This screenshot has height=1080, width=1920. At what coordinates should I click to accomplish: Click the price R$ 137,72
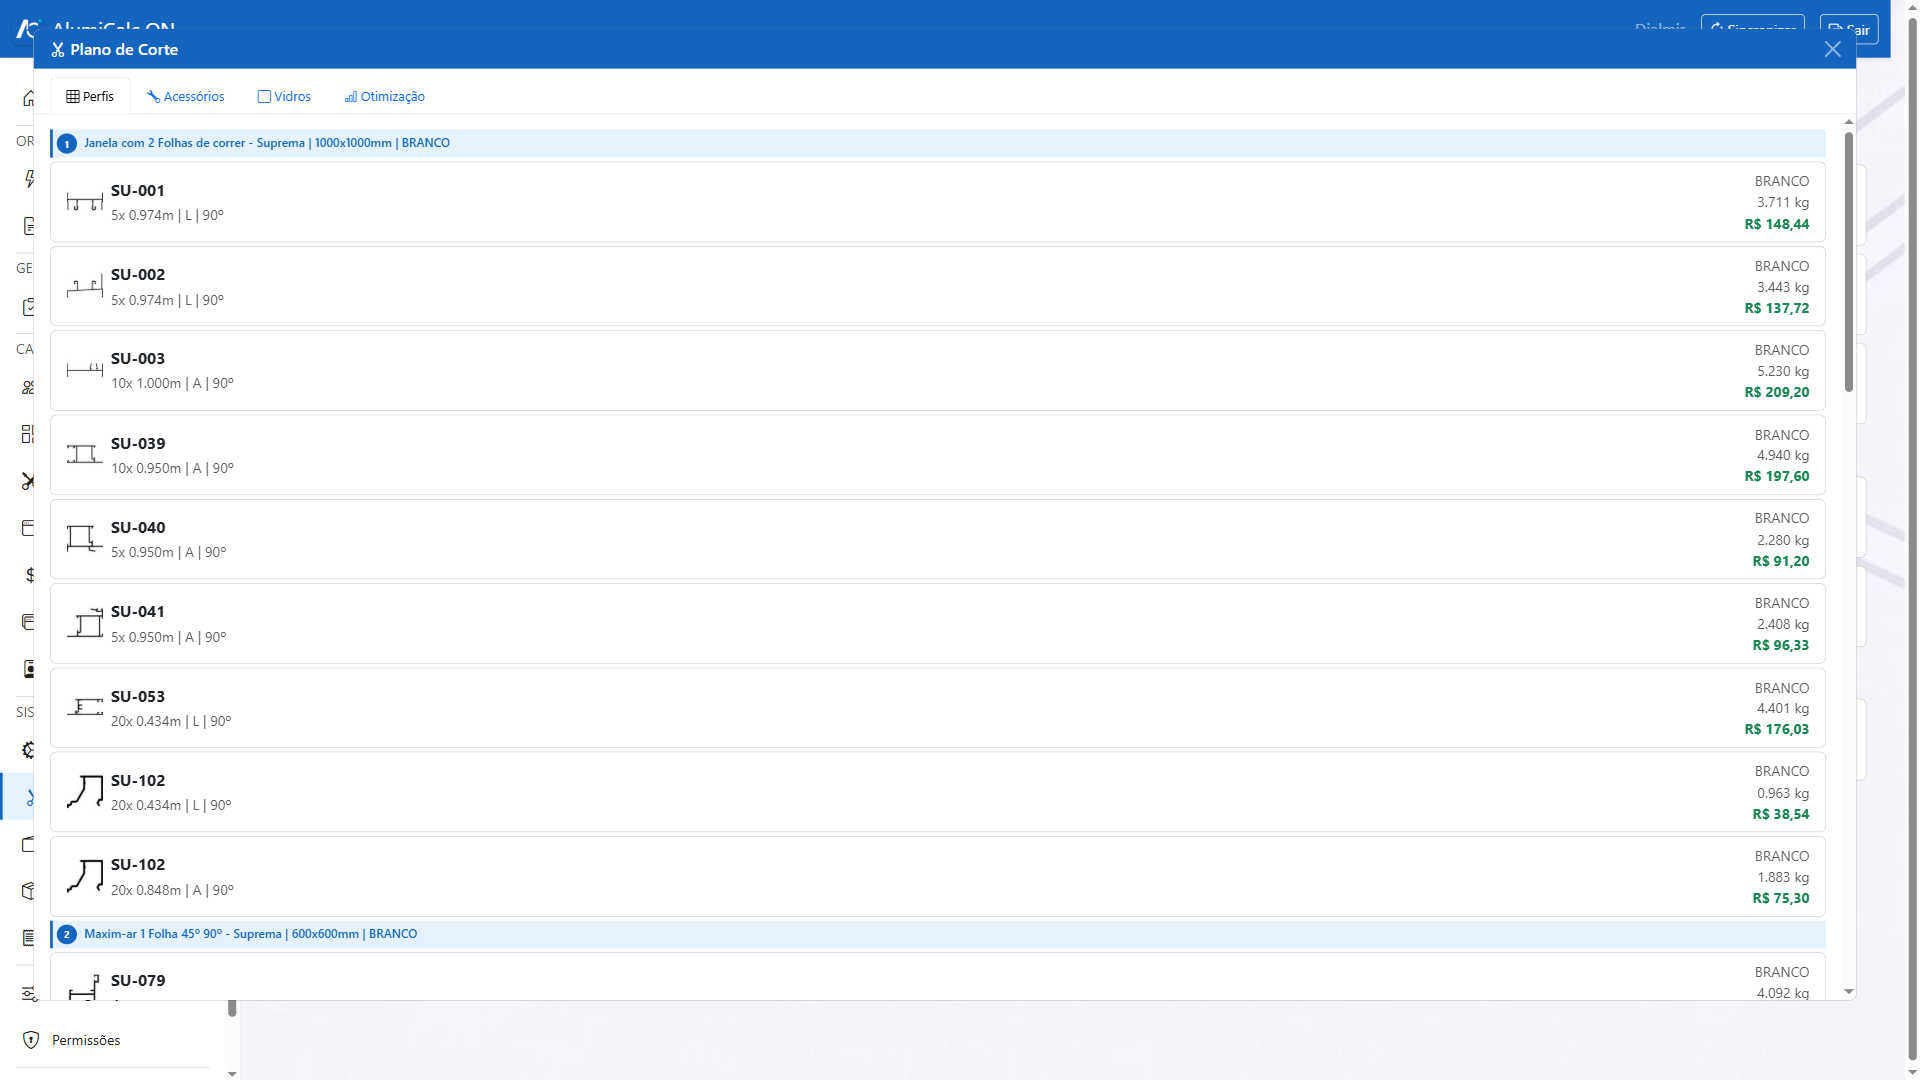[1777, 309]
